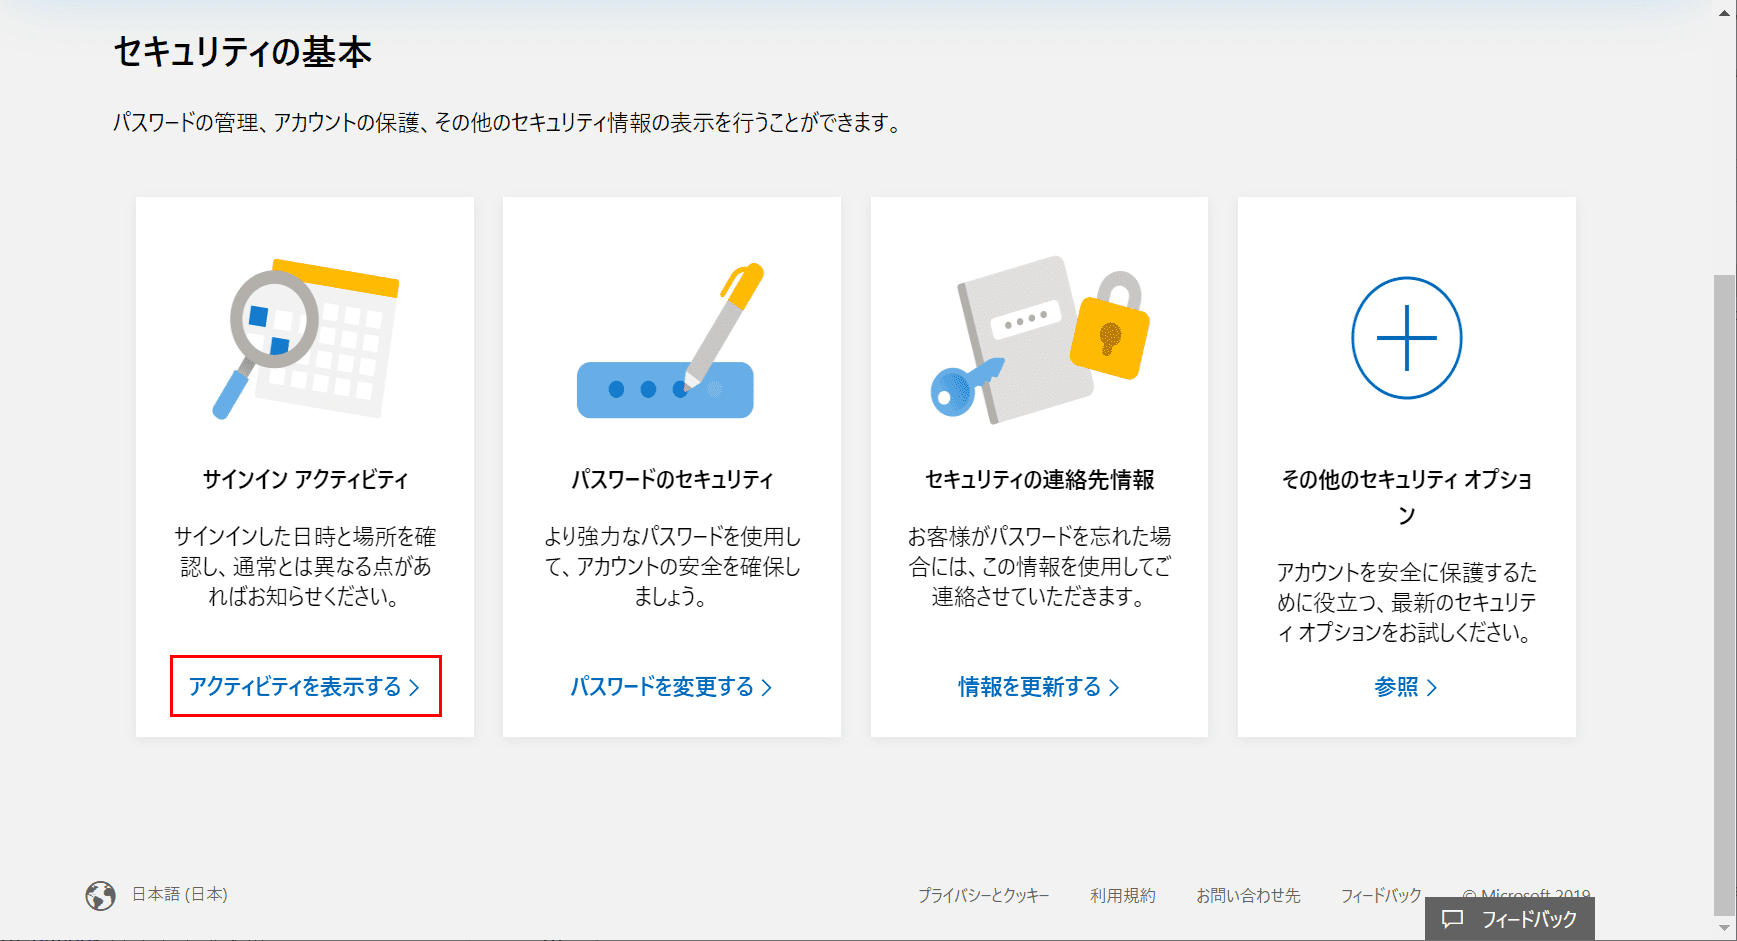Click the セキュリティの連絡先情報 card heading

click(1039, 480)
